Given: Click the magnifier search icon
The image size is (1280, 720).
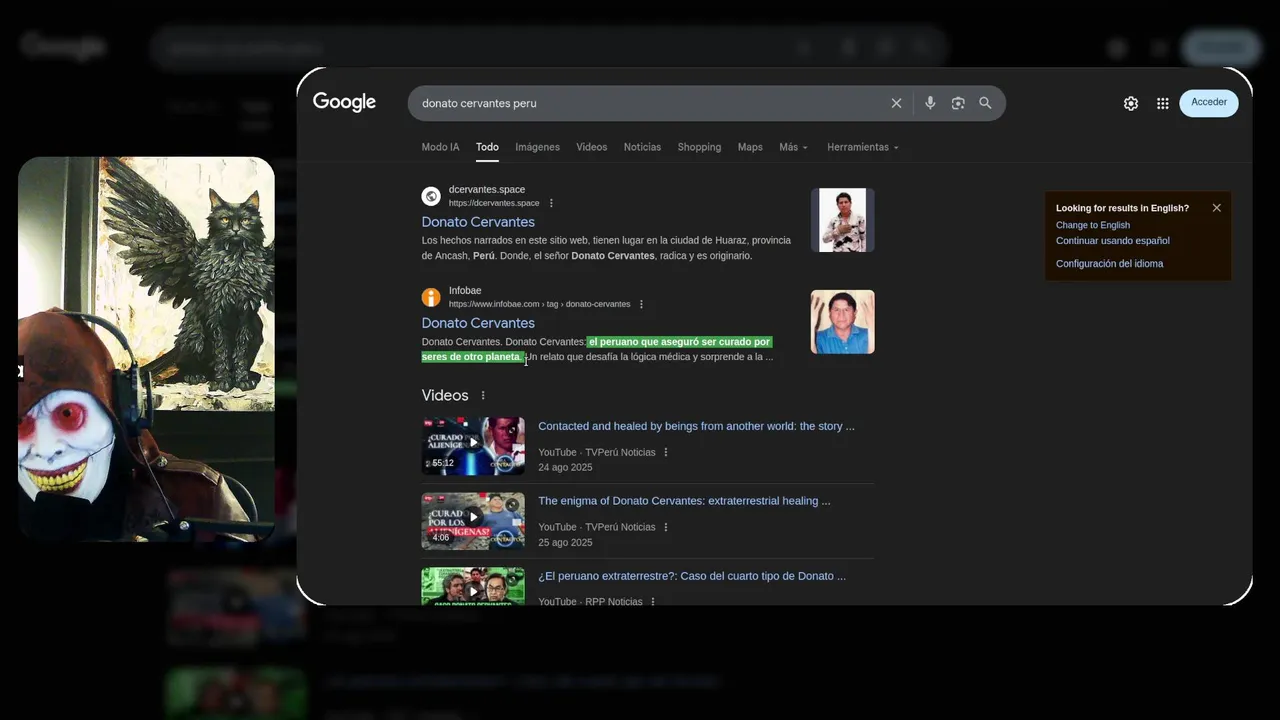Looking at the screenshot, I should pos(985,103).
